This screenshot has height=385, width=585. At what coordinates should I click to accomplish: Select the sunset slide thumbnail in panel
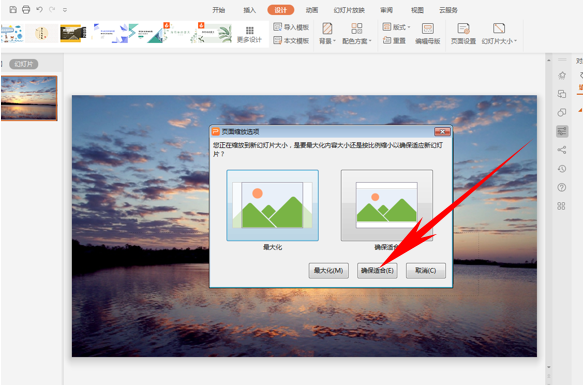click(29, 98)
